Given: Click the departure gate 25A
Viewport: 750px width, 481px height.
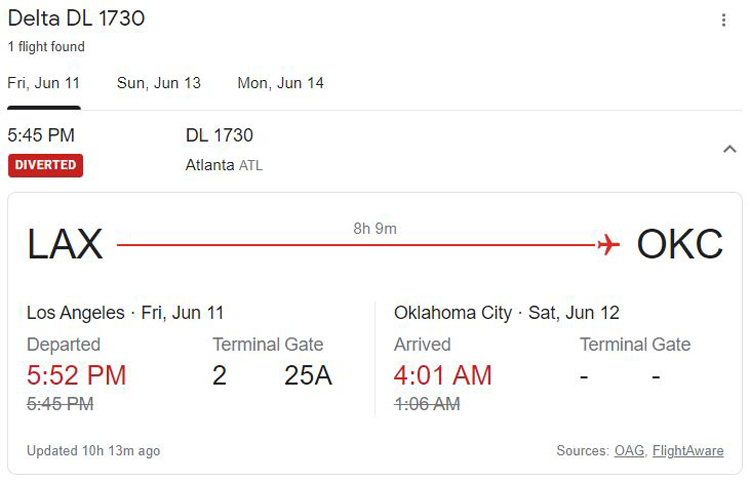Looking at the screenshot, I should coord(308,375).
